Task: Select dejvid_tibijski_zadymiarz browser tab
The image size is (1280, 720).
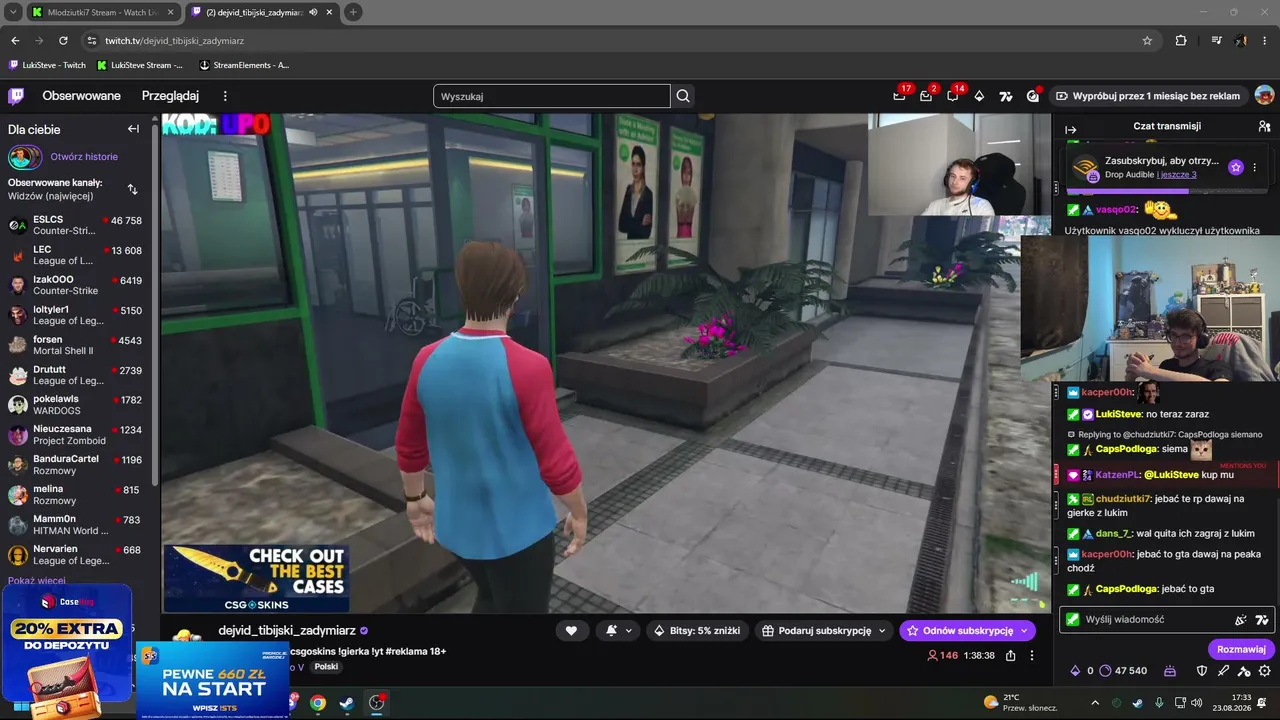Action: point(262,12)
